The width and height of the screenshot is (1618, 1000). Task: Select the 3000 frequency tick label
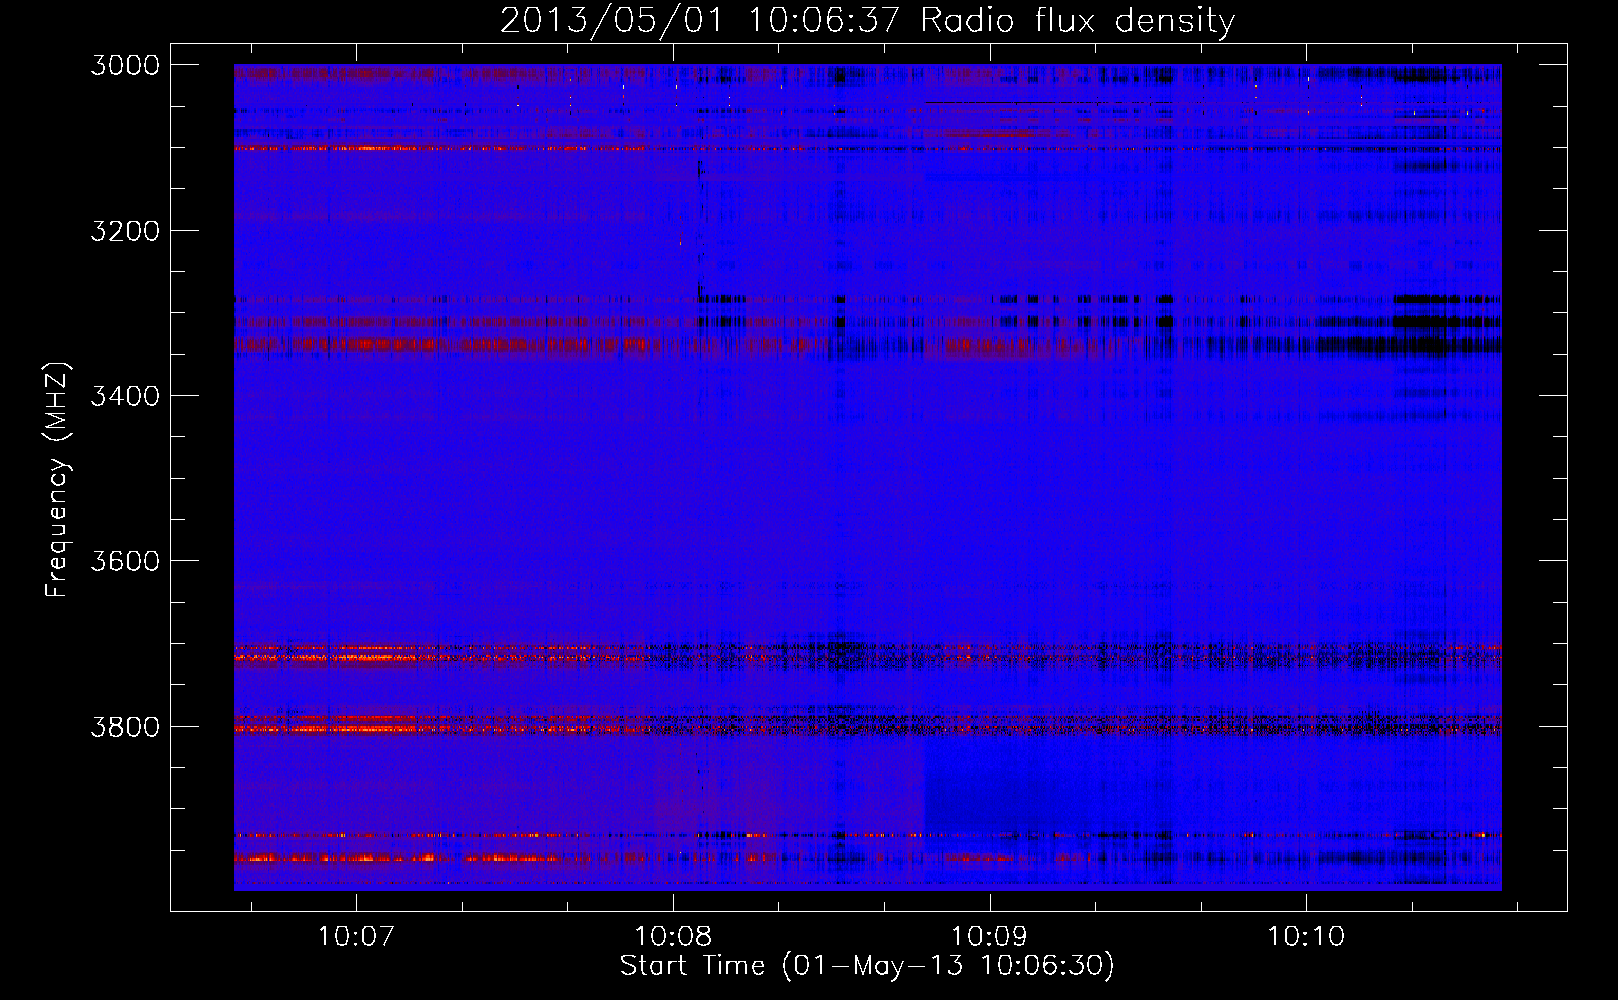point(125,65)
